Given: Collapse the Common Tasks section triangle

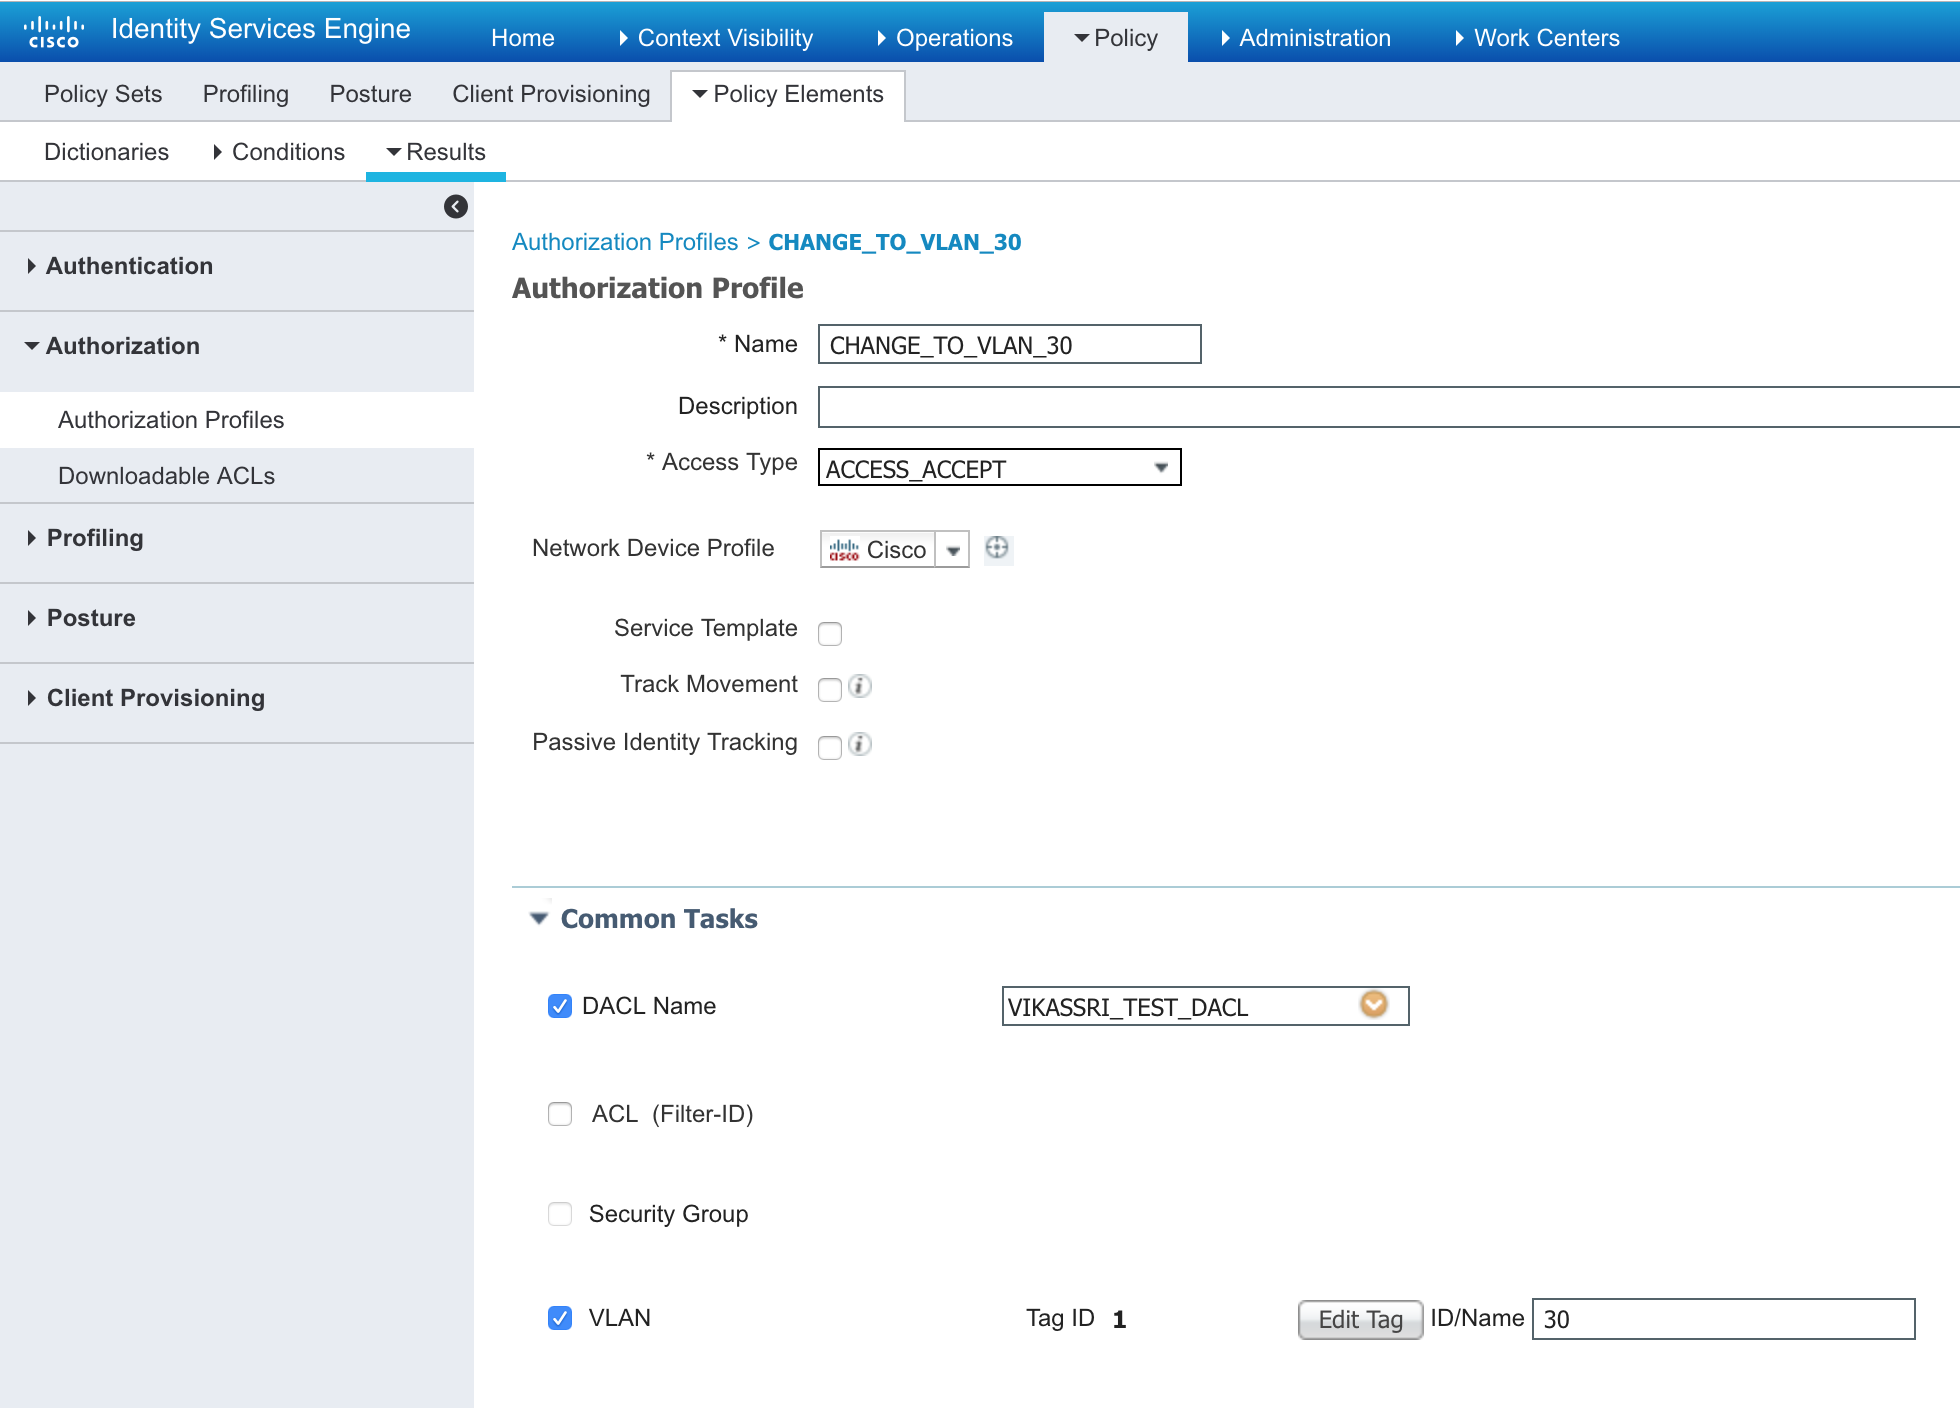Looking at the screenshot, I should pos(539,918).
